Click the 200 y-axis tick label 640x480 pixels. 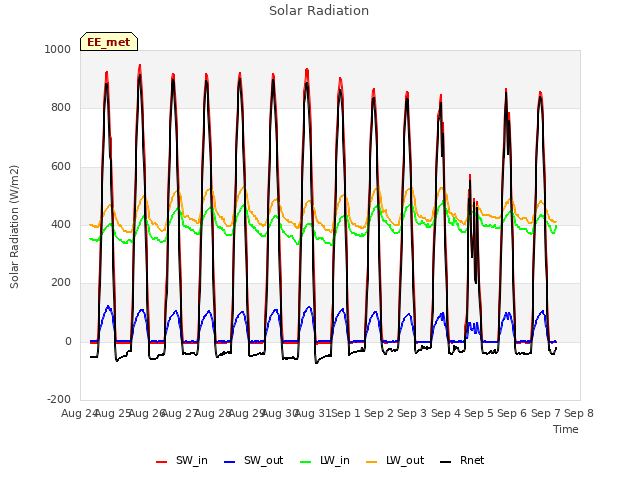(61, 282)
